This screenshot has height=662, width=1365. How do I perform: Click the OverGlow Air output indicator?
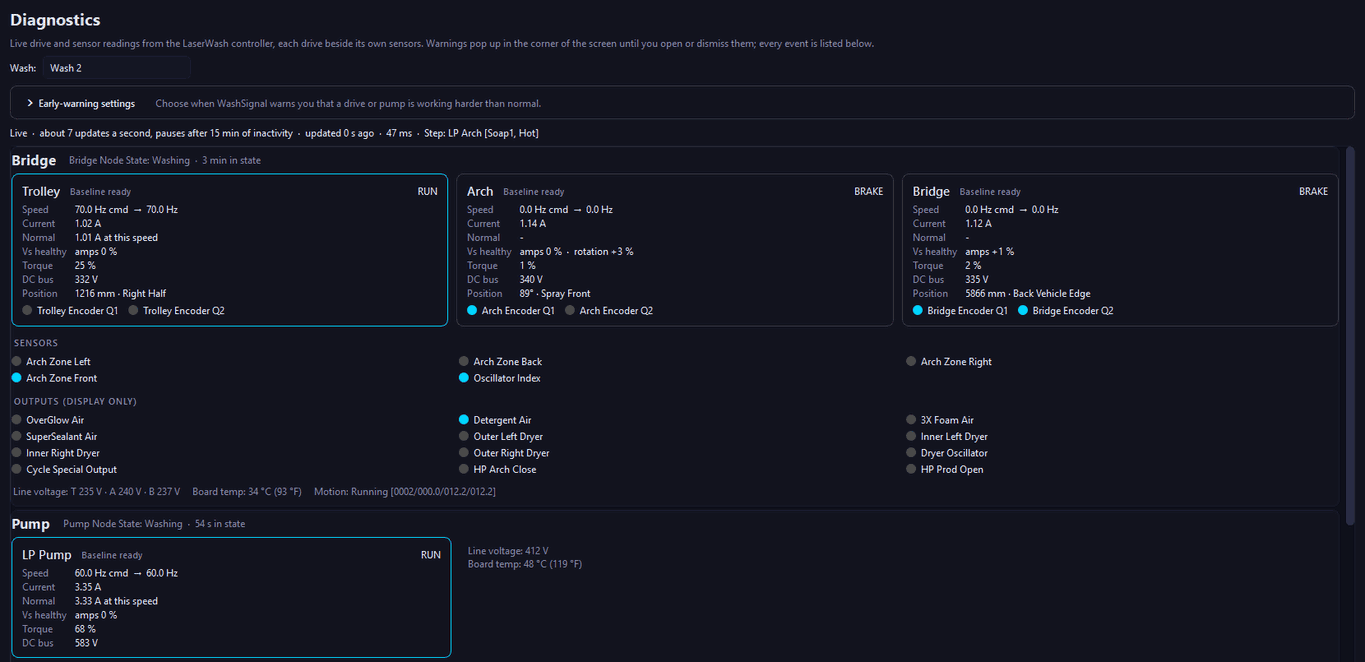[x=17, y=420]
